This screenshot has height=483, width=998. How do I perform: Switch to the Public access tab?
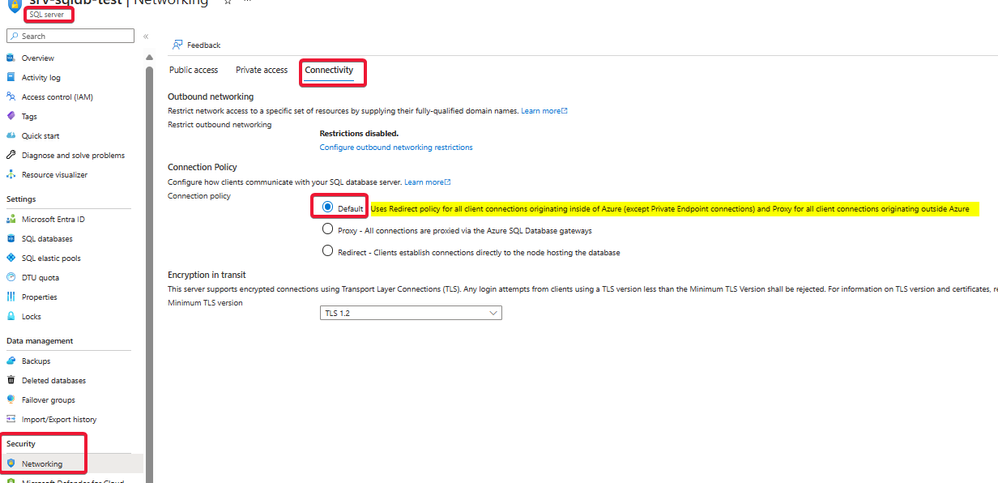point(193,70)
